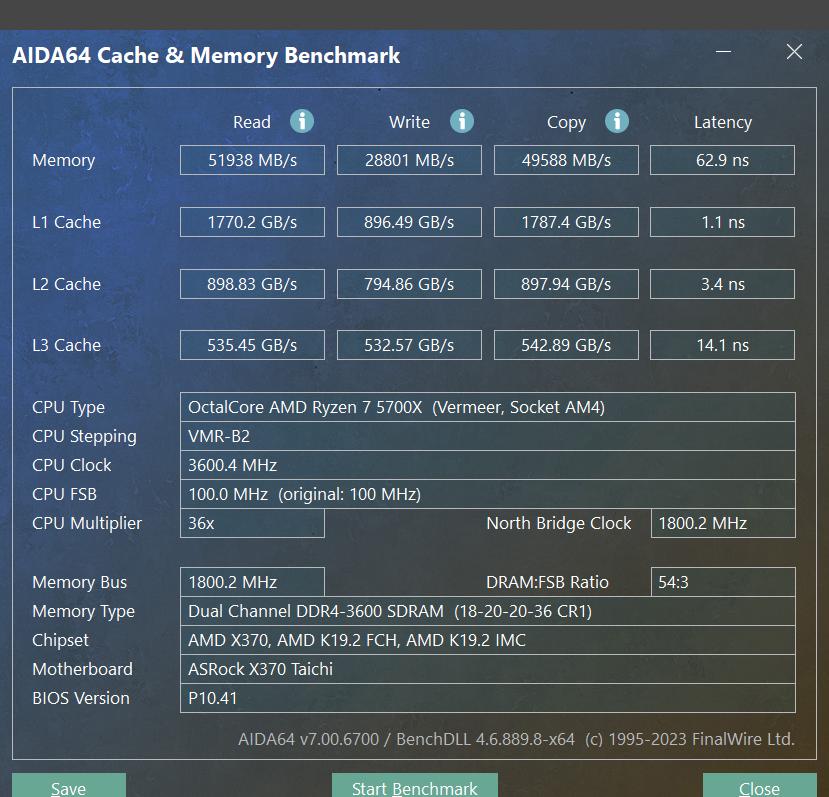Click L3 Cache write 532.57 GB/s
Image resolution: width=829 pixels, height=797 pixels.
tap(409, 345)
